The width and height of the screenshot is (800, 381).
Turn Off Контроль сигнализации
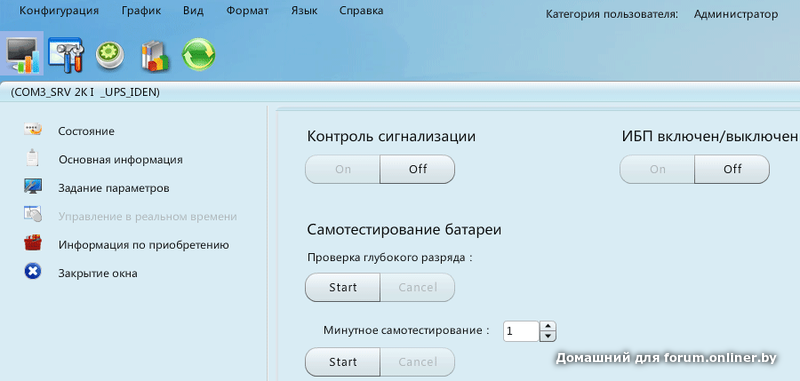tap(417, 169)
